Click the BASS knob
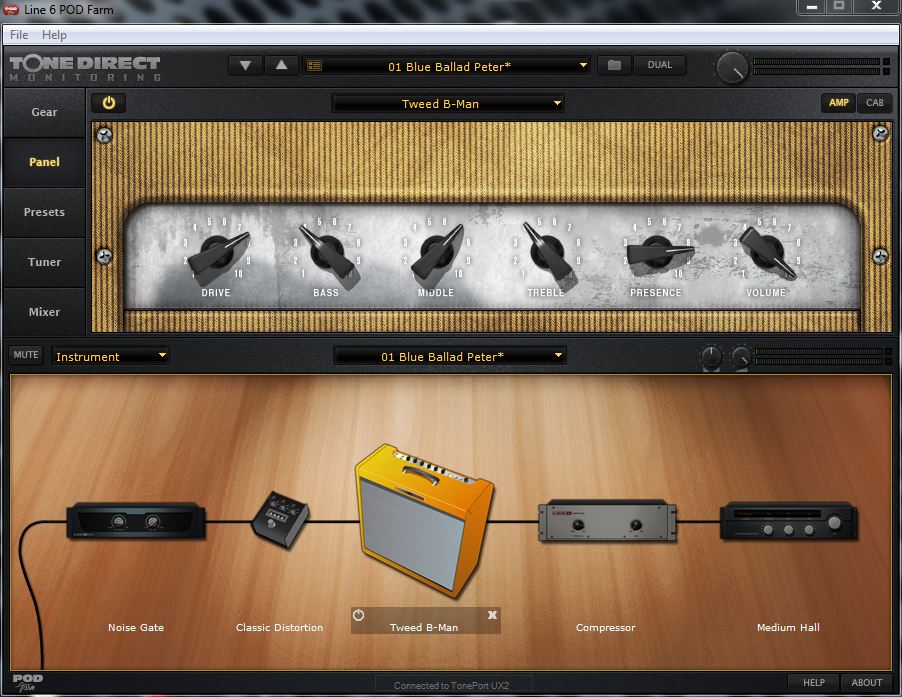This screenshot has width=902, height=697. click(x=327, y=253)
